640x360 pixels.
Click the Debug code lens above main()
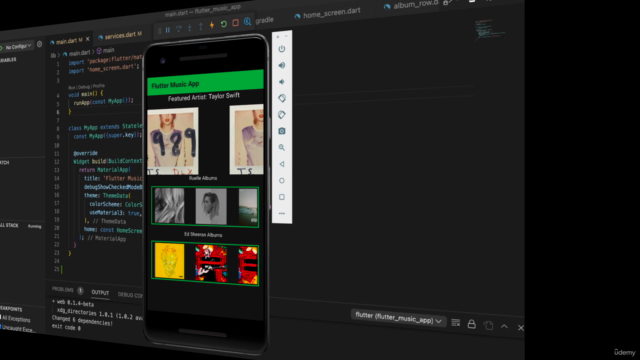click(84, 87)
